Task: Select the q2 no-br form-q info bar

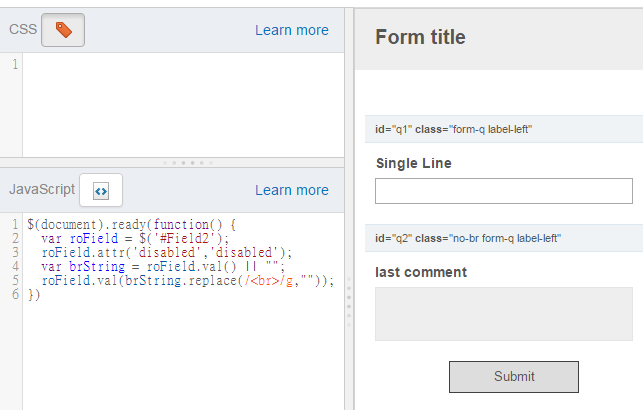Action: point(504,238)
